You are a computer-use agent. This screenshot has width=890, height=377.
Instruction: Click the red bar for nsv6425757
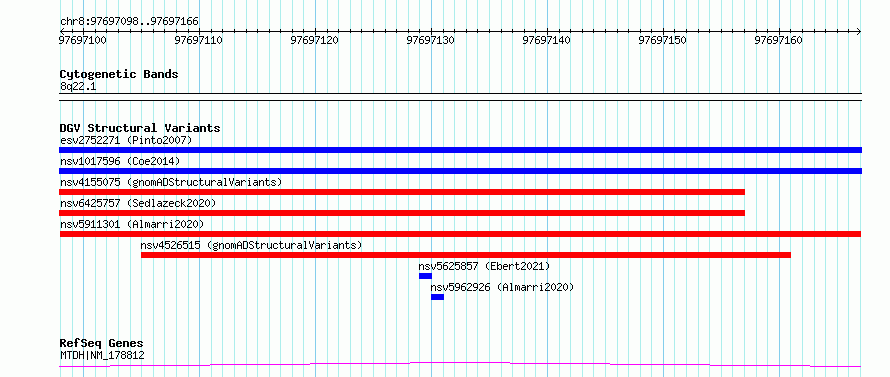click(402, 213)
